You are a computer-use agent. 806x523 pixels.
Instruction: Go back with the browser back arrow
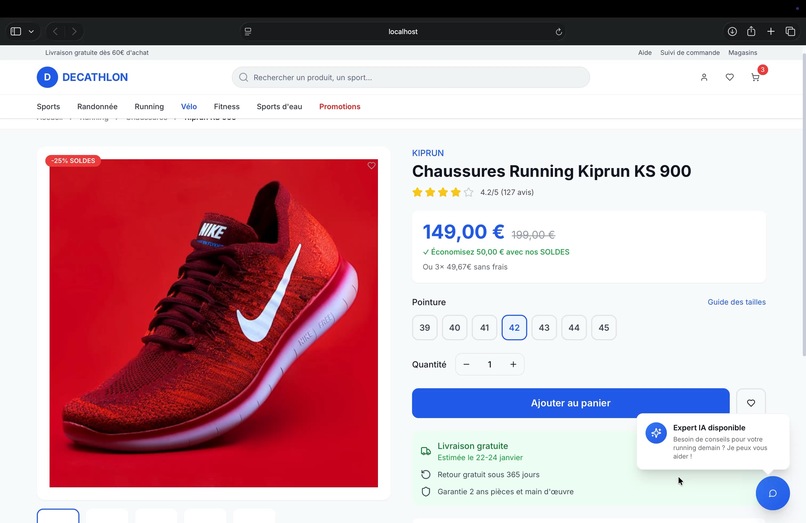tap(55, 31)
